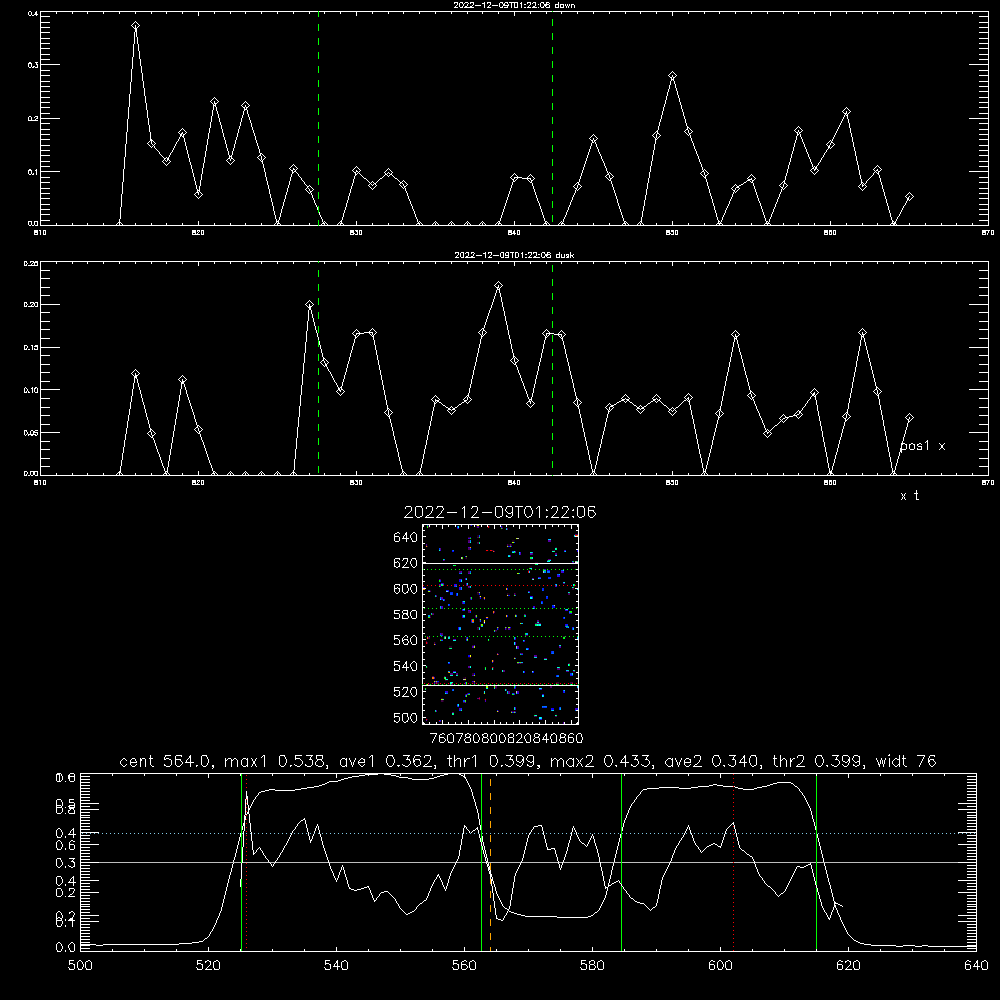Click the red dotted vertical line near 526
This screenshot has width=1000, height=1000.
point(246,861)
